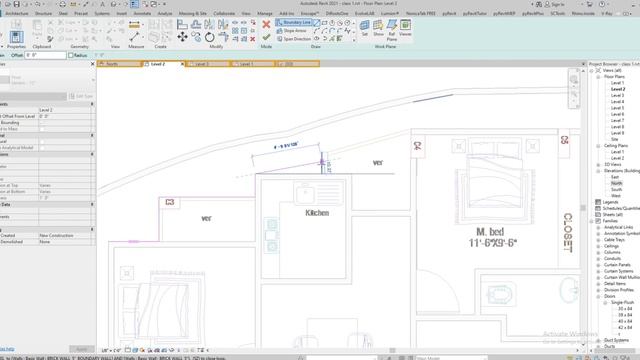Open the store cart icon in title bar
640x360 pixels.
(x=589, y=4)
